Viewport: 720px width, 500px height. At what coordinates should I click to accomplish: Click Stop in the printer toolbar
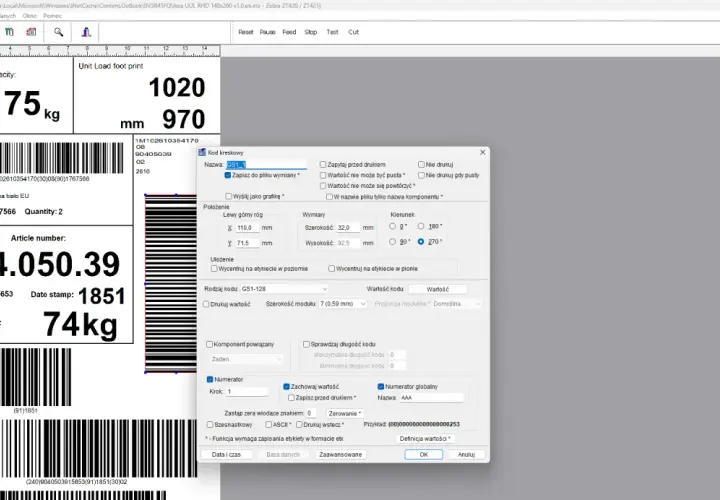(311, 32)
